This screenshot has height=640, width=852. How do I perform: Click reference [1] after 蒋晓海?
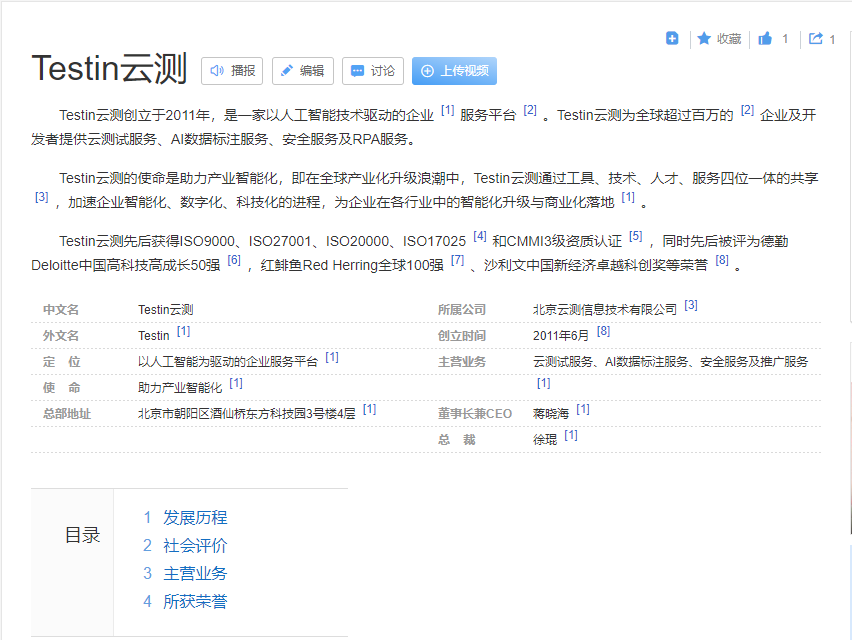(582, 409)
